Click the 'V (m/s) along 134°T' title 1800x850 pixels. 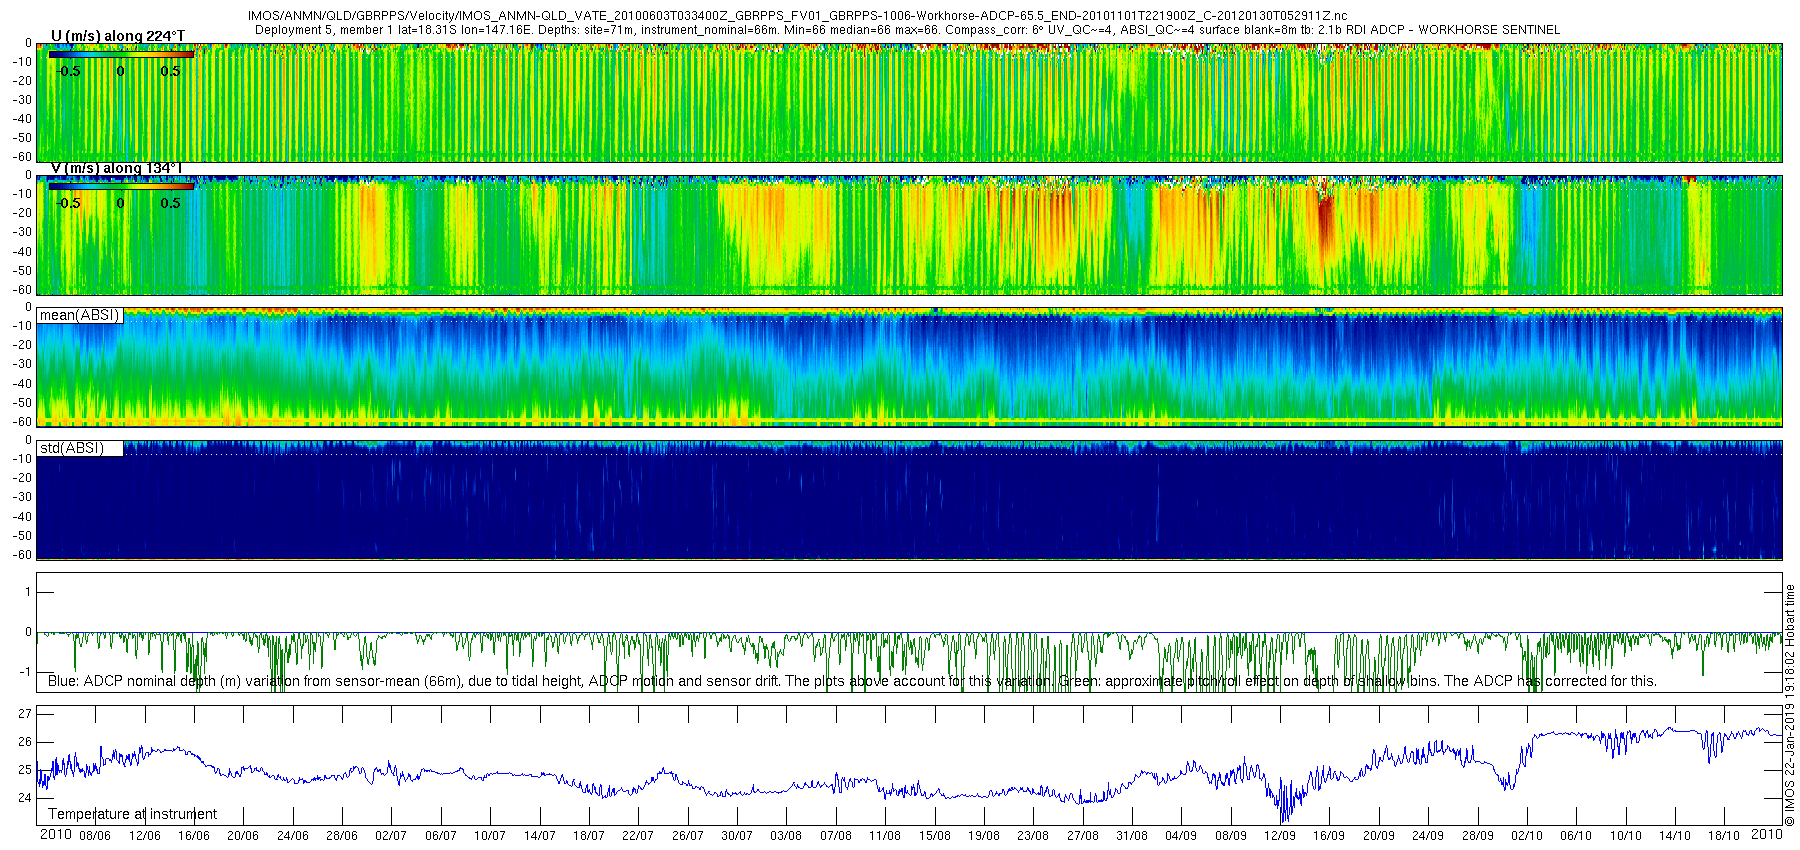117,168
